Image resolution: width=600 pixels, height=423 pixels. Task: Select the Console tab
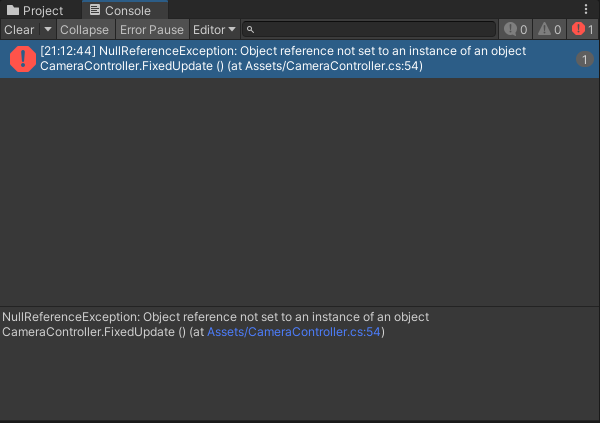click(120, 10)
